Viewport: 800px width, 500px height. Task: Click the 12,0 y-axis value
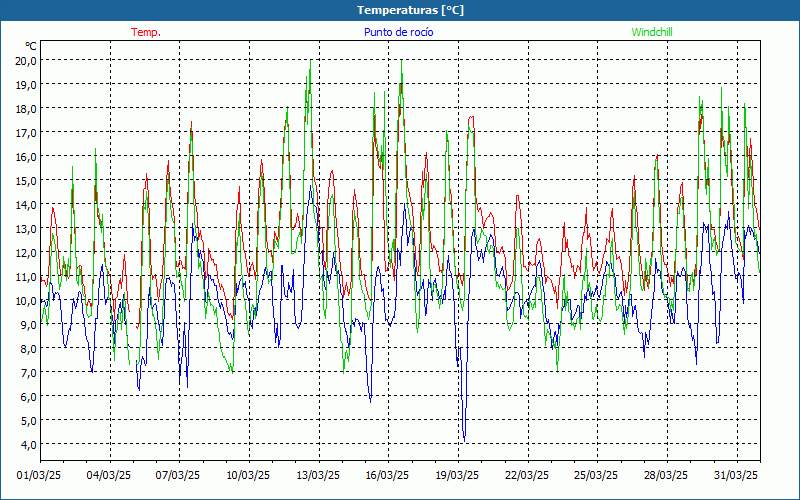[26, 253]
